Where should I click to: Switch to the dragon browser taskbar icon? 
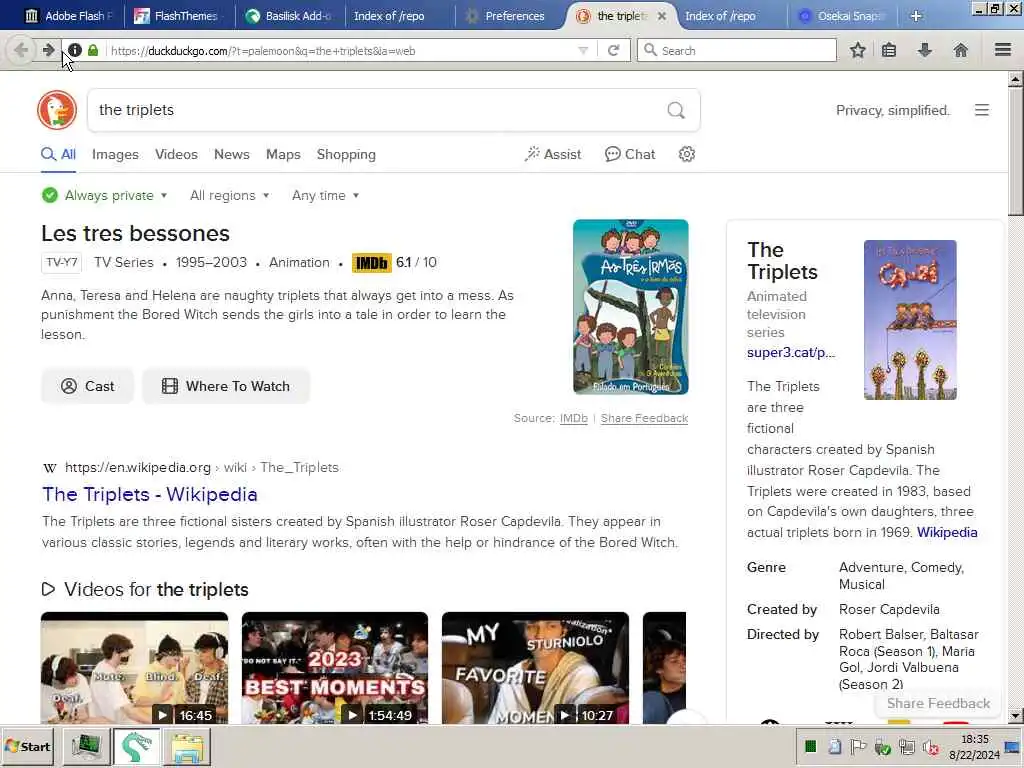pos(136,746)
